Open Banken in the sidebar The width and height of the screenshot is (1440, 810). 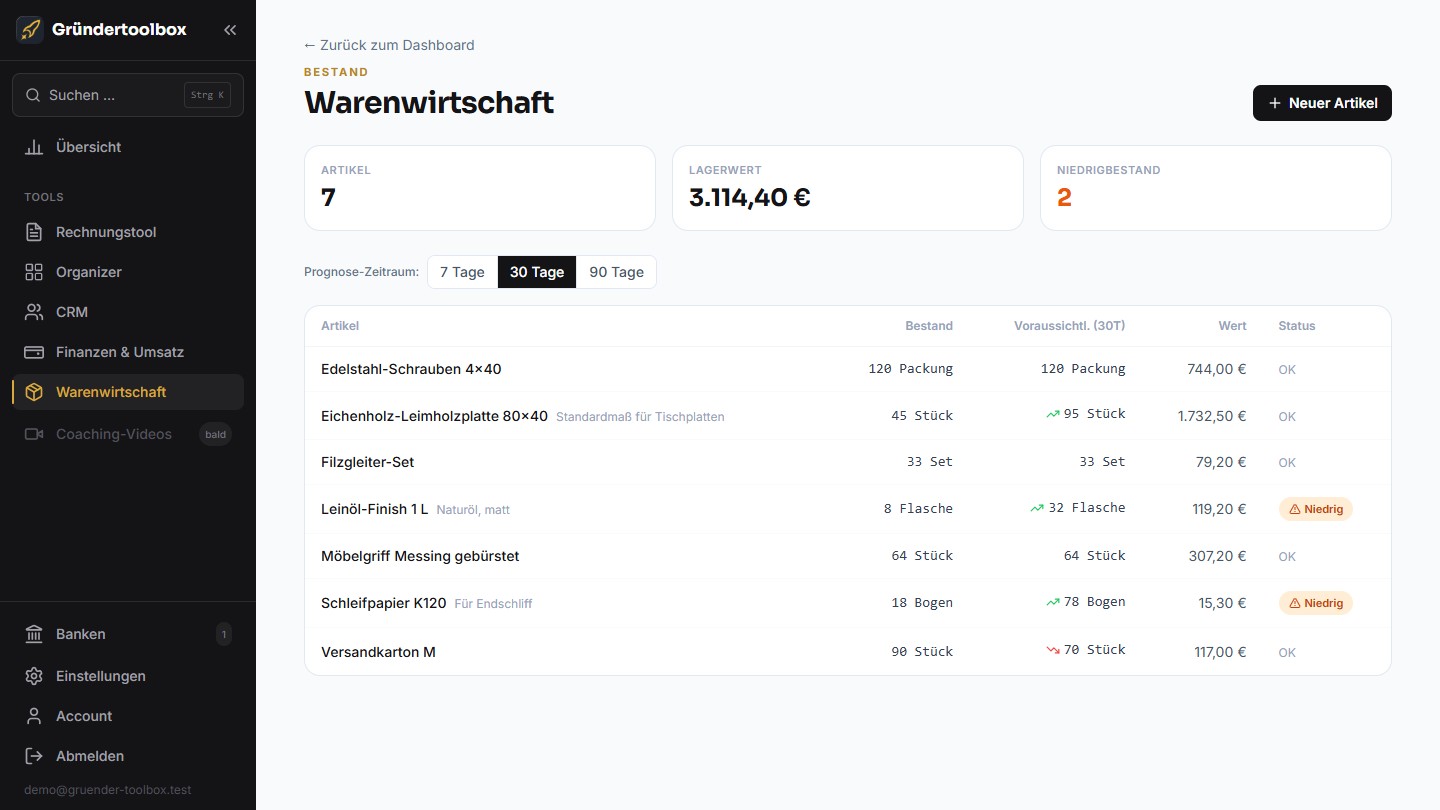(x=128, y=634)
